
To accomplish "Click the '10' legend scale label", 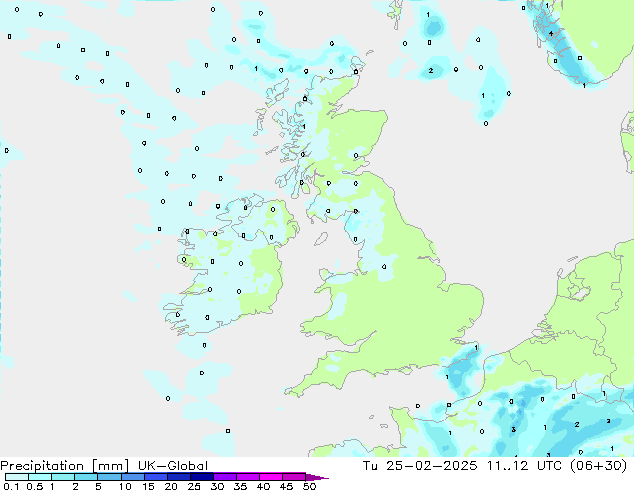I will (x=125, y=486).
